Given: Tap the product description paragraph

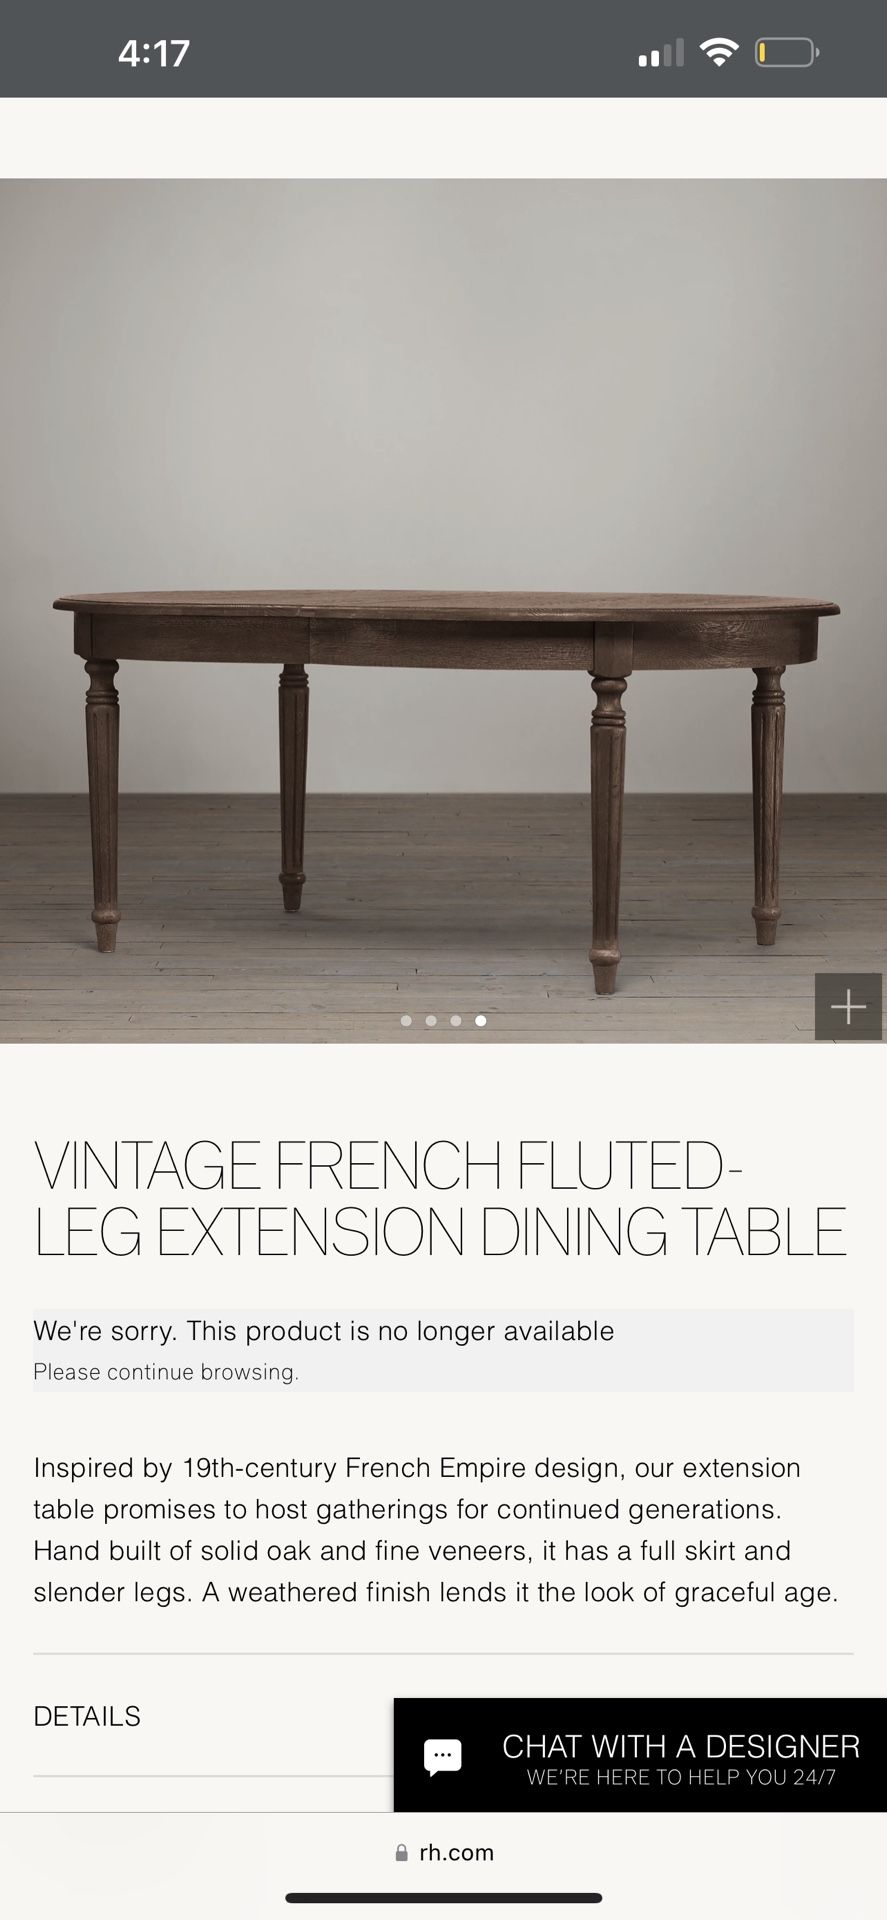Looking at the screenshot, I should pyautogui.click(x=436, y=1530).
